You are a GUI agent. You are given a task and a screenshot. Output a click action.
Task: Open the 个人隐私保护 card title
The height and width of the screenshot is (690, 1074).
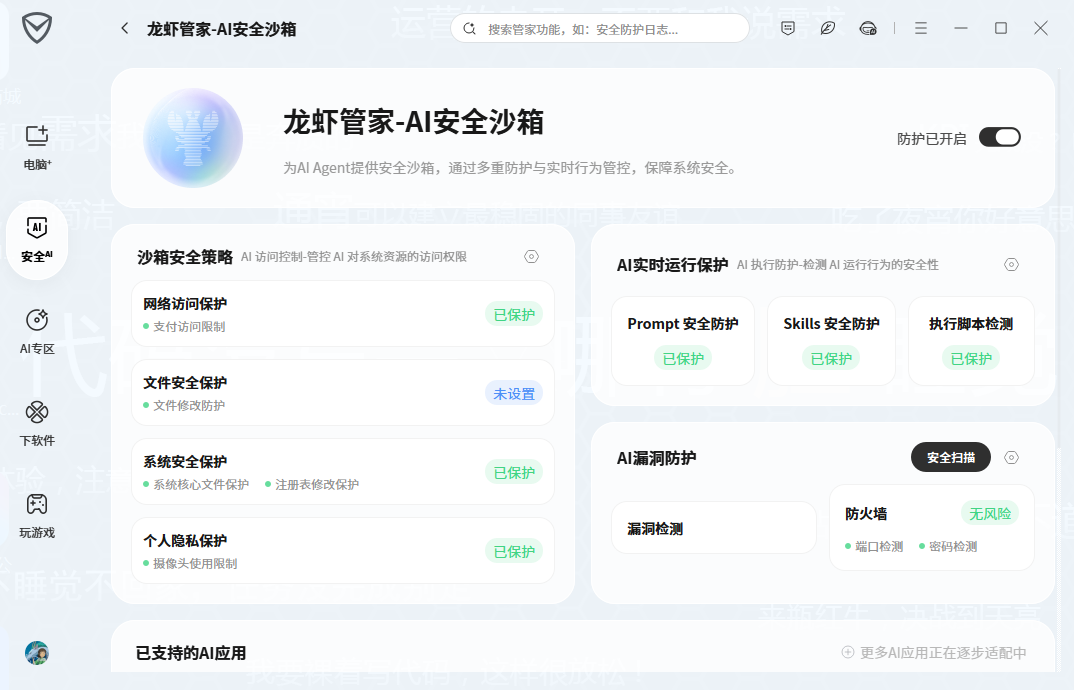click(x=185, y=541)
